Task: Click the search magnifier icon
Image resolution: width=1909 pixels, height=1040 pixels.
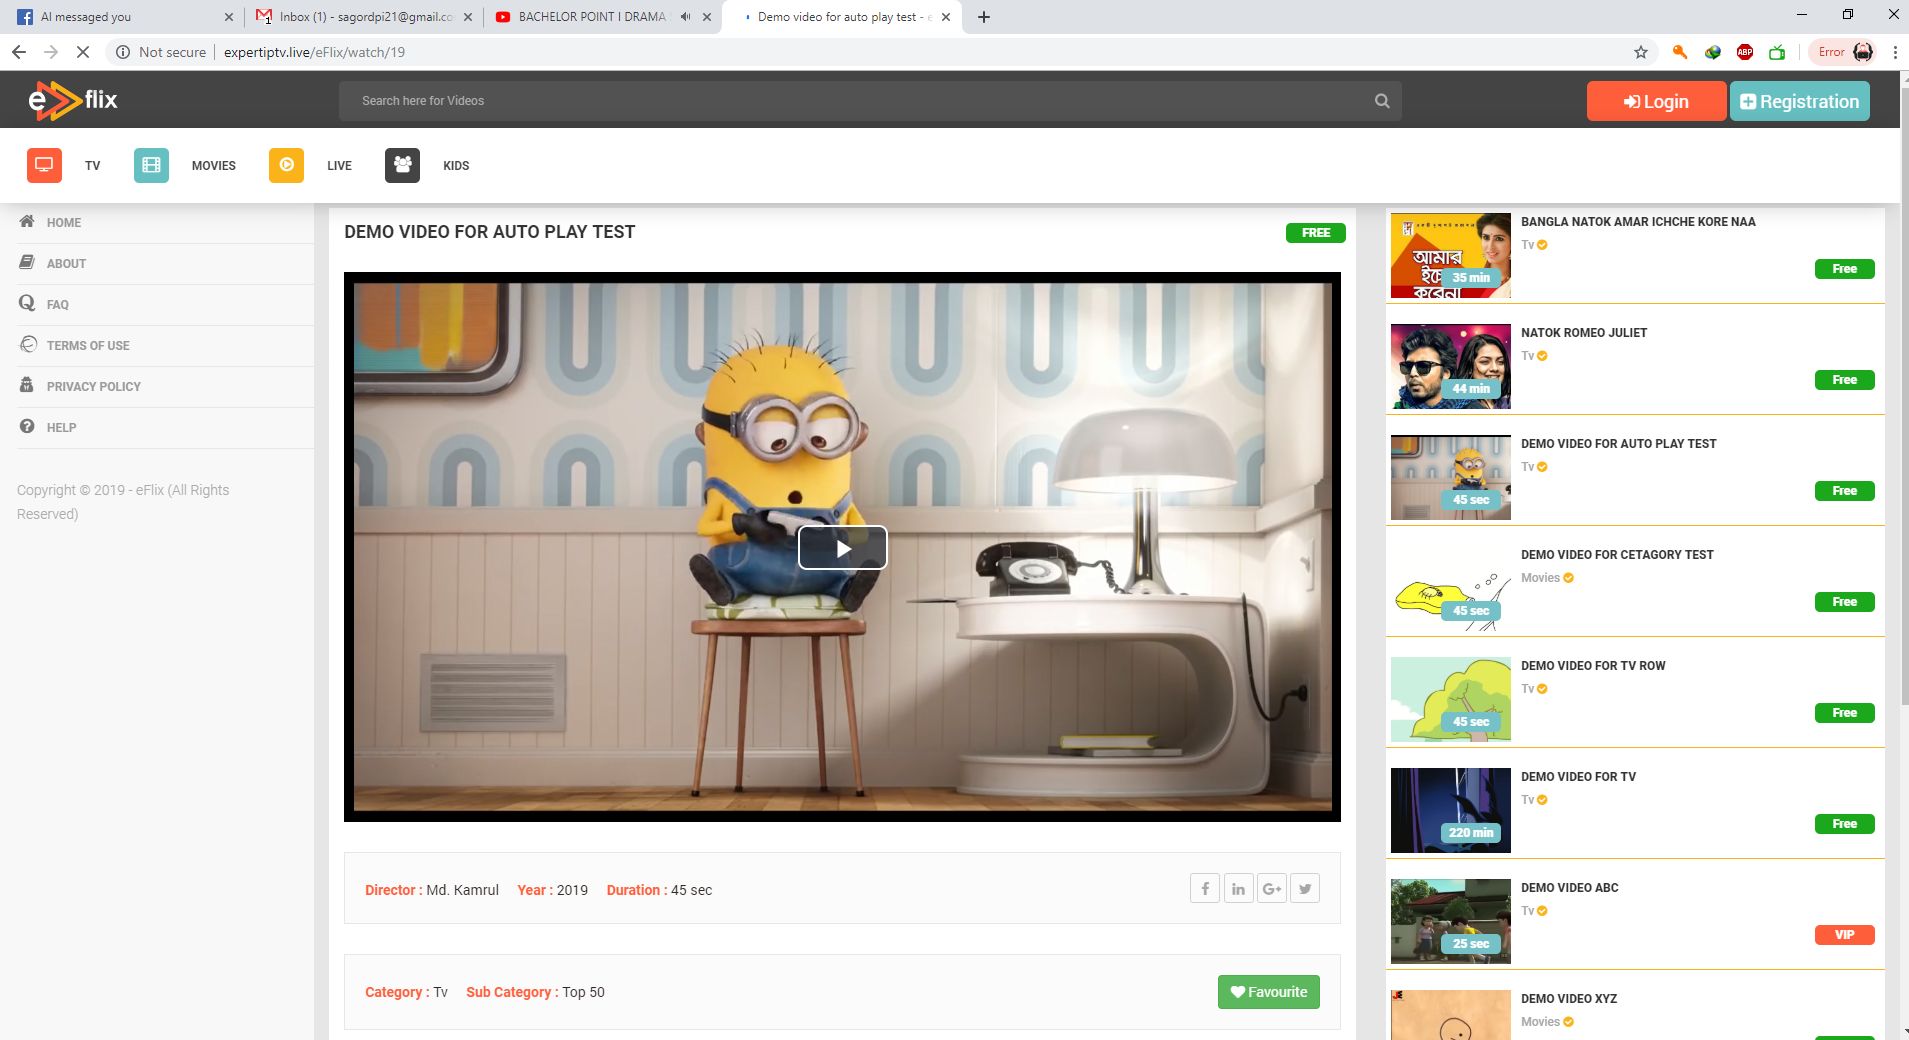Action: [1382, 101]
